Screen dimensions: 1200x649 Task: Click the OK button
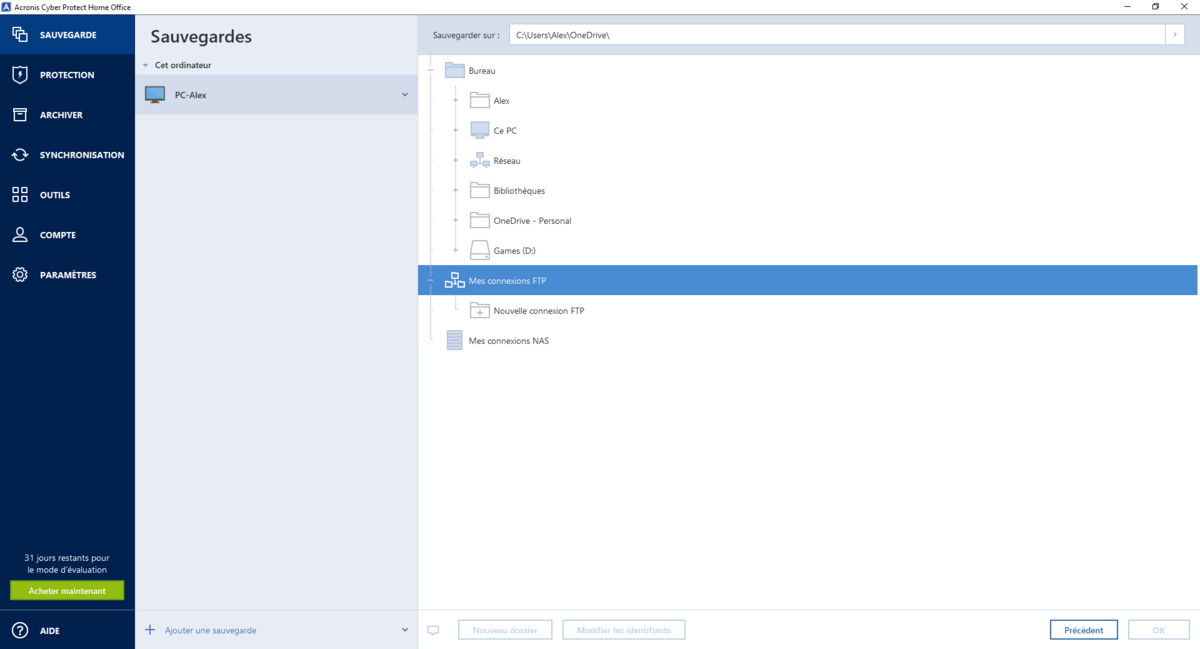point(1159,630)
